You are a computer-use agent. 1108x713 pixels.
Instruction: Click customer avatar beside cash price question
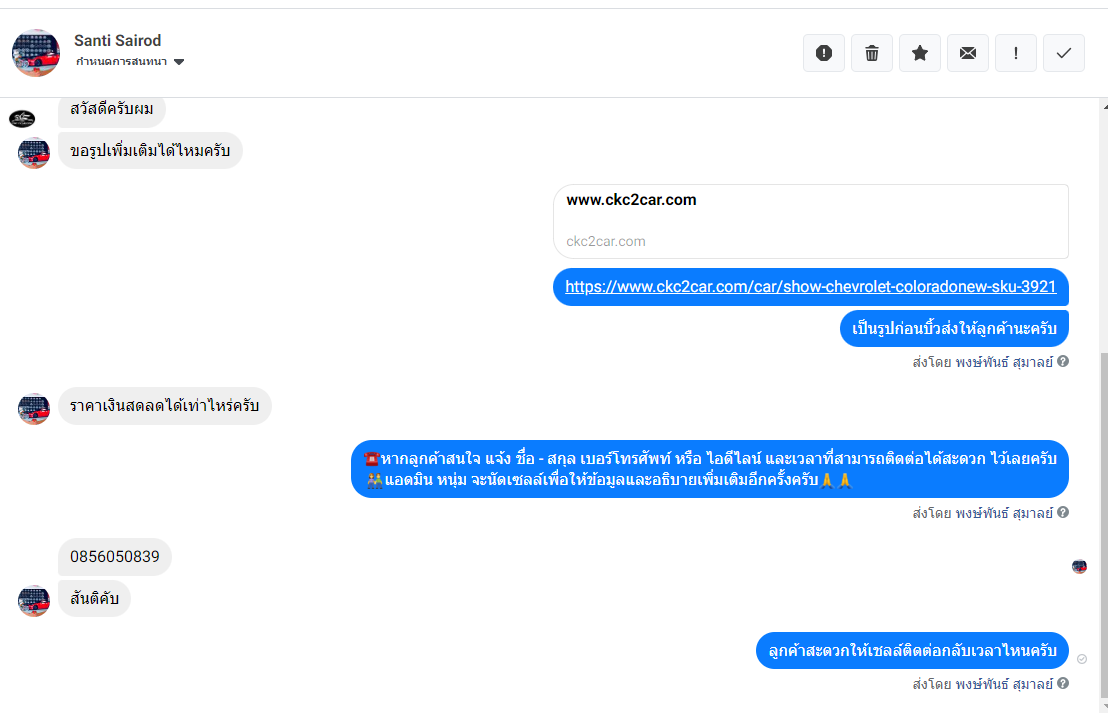pos(34,408)
